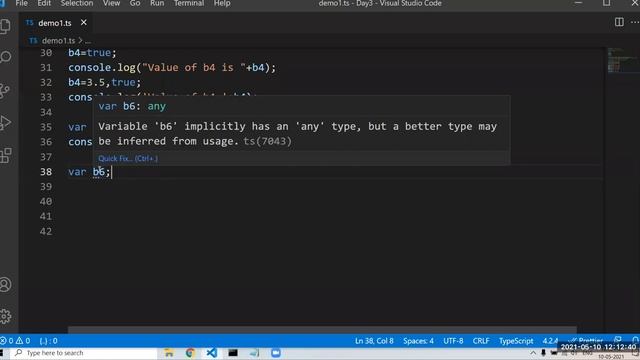Screen dimensions: 640x360
Task: Click line number 40 in gutter
Action: pyautogui.click(x=46, y=201)
